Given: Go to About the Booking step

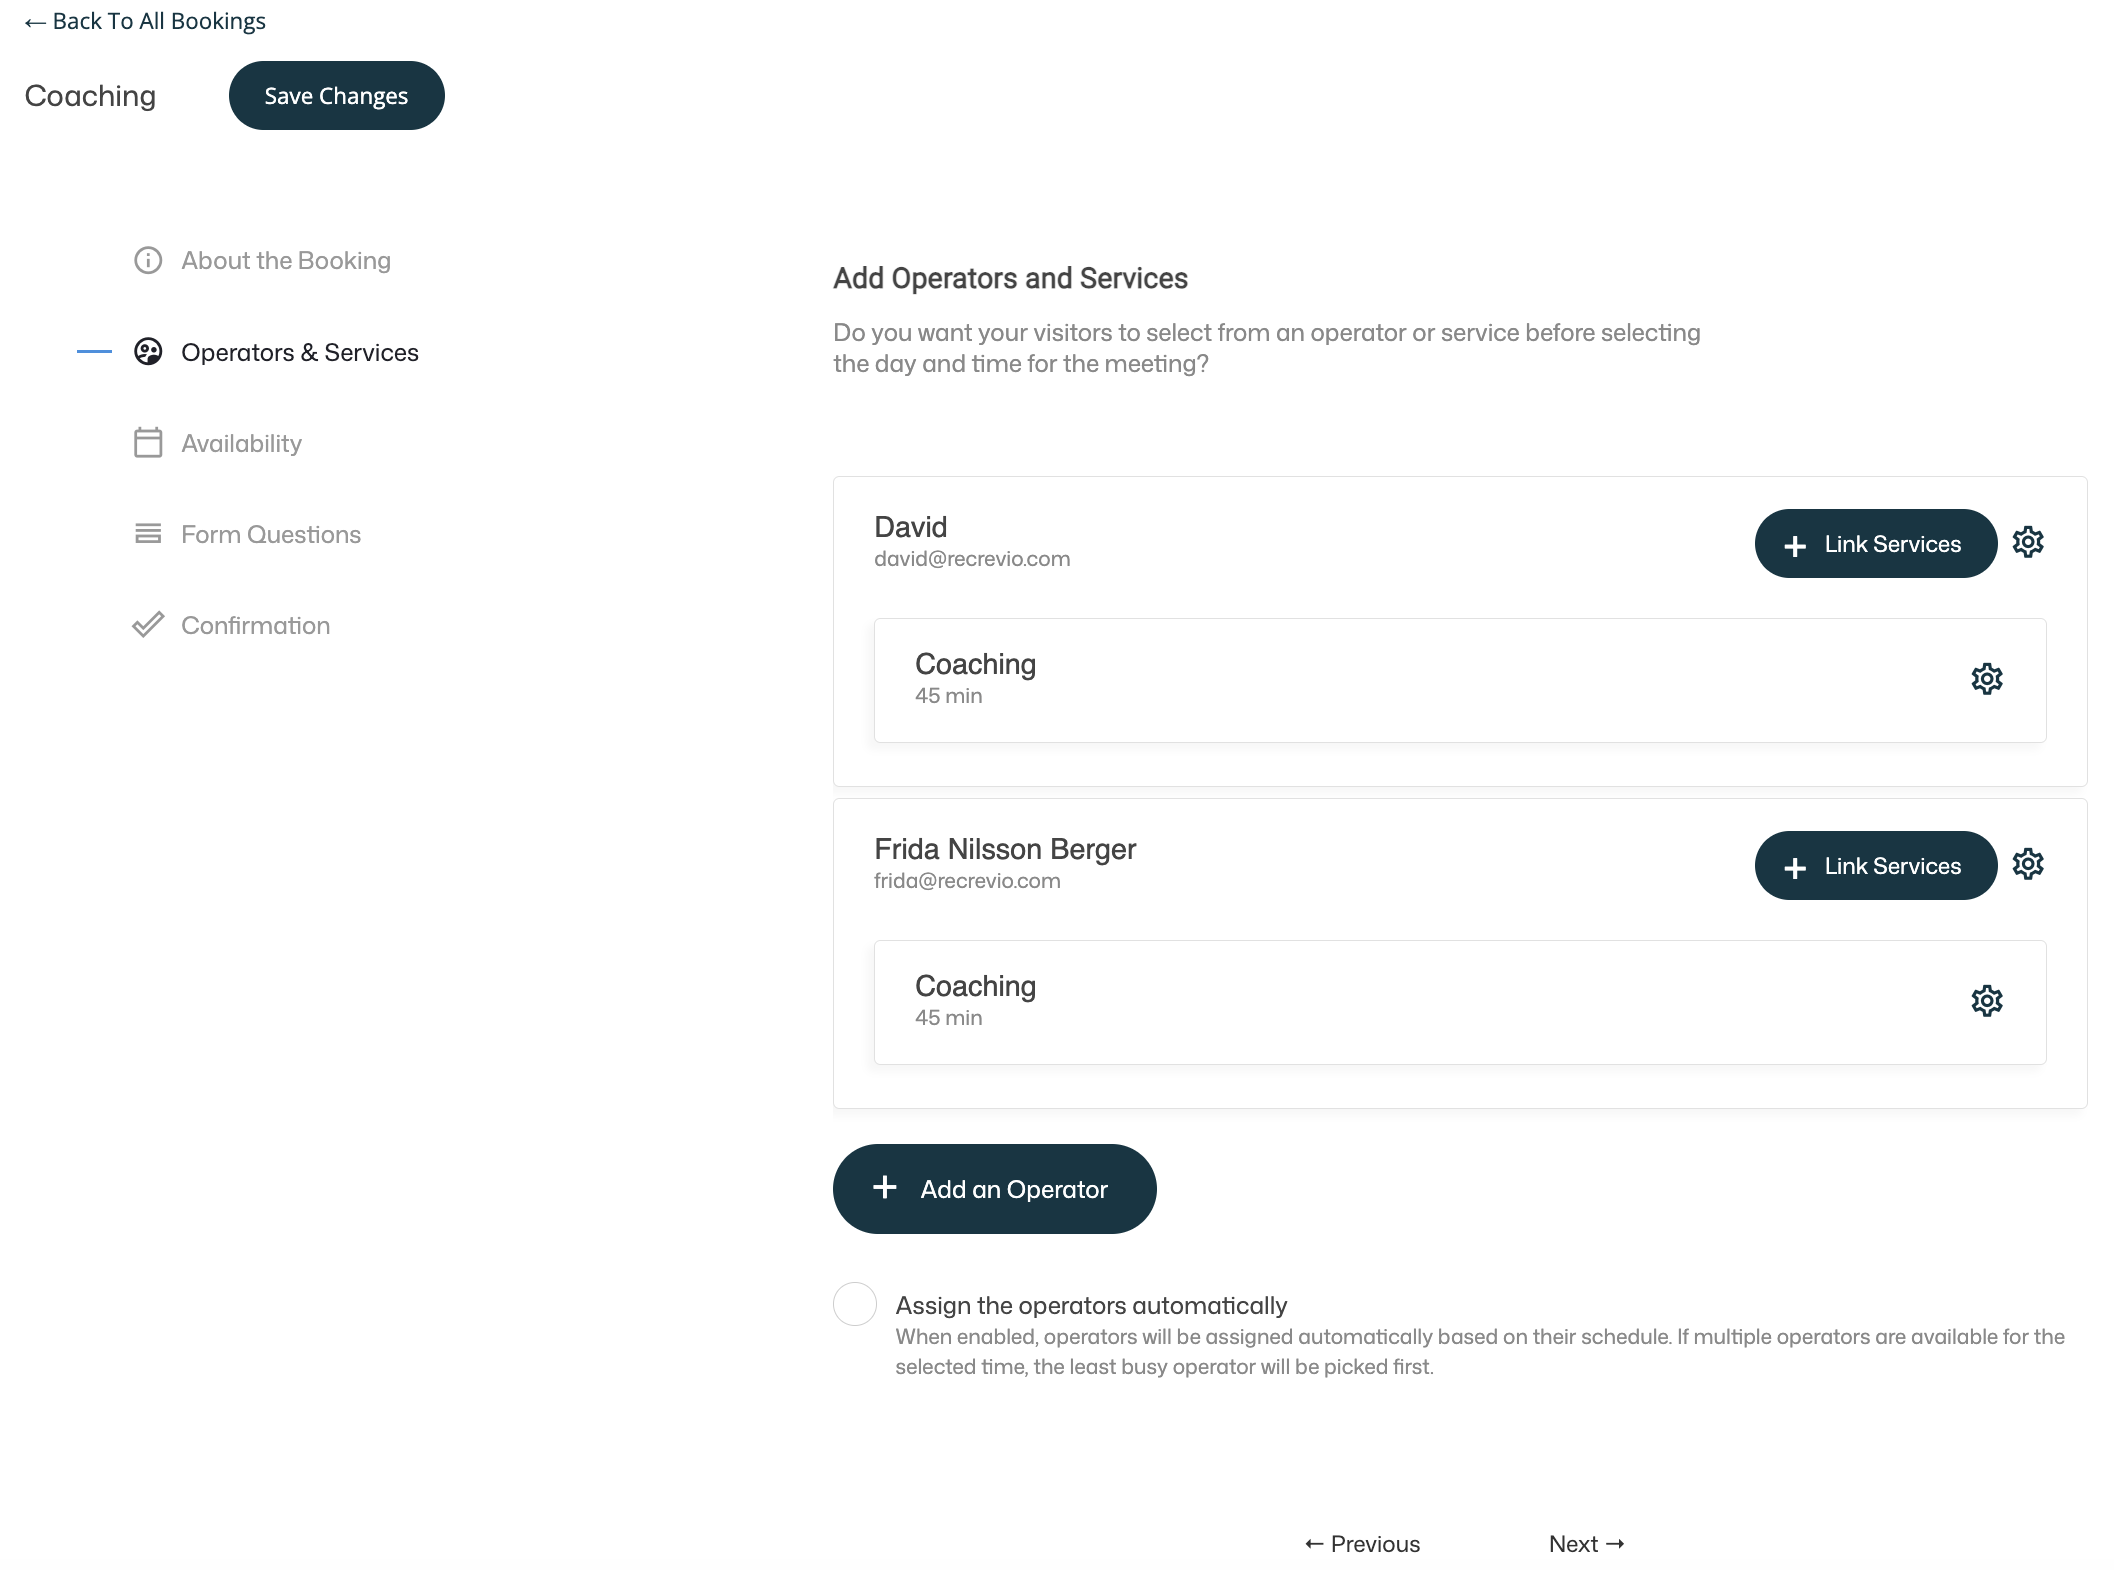Looking at the screenshot, I should tap(285, 261).
